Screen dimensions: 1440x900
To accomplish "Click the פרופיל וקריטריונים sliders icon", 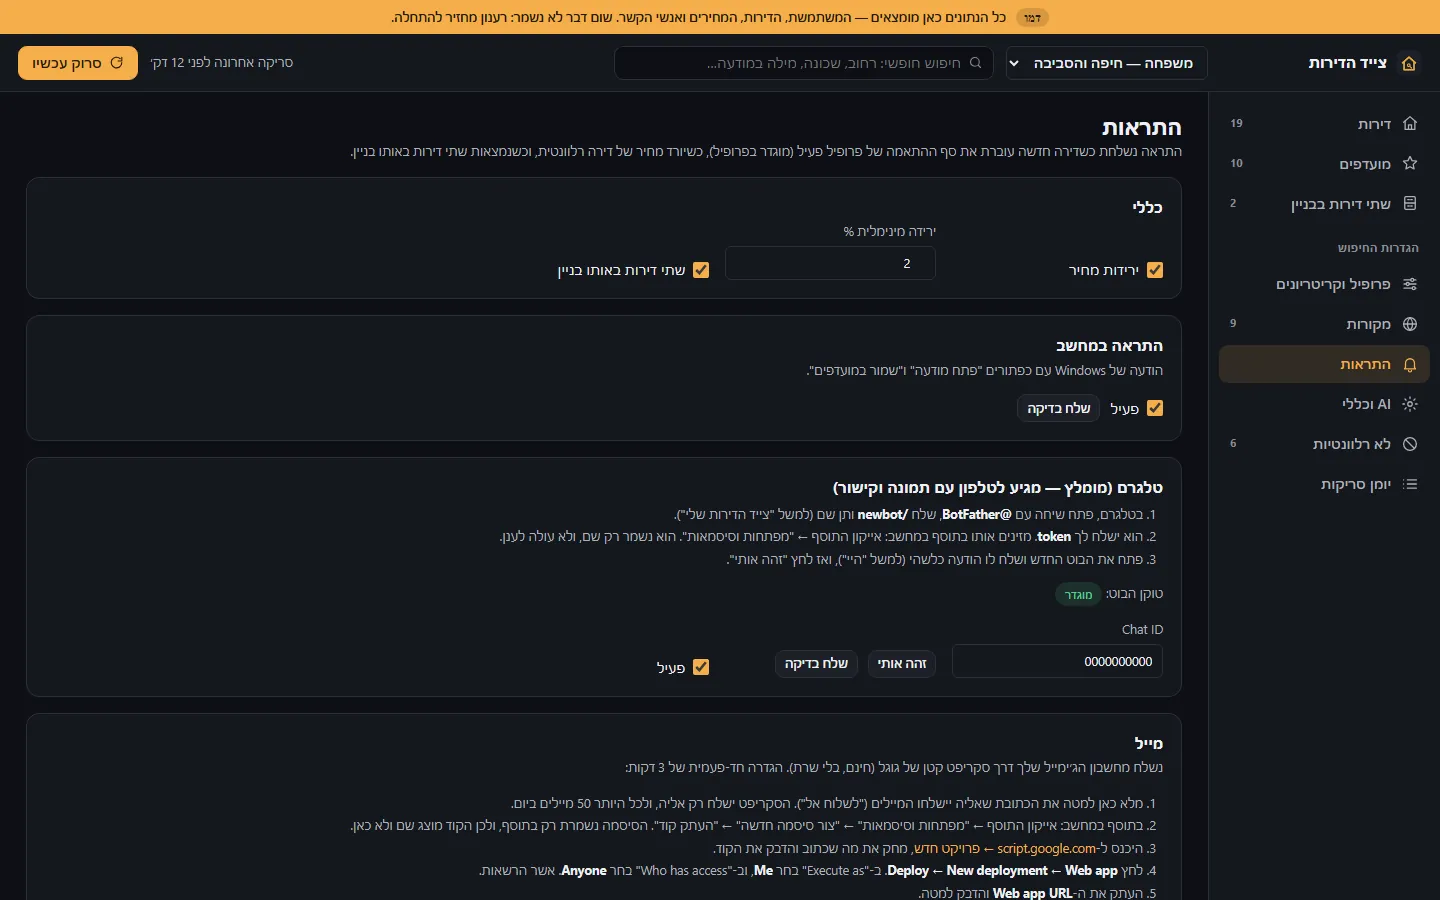I will point(1410,284).
